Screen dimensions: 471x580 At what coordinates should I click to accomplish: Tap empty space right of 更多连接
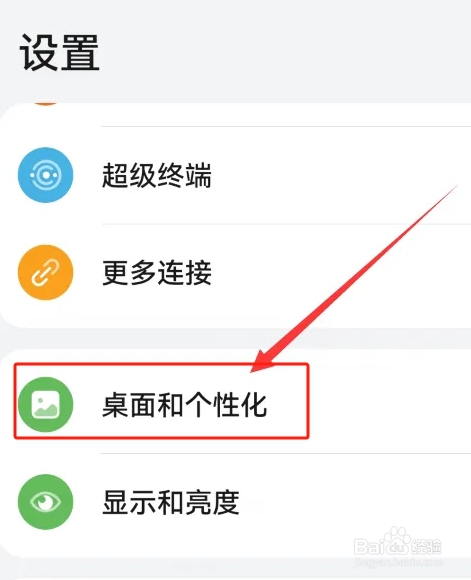pyautogui.click(x=340, y=272)
